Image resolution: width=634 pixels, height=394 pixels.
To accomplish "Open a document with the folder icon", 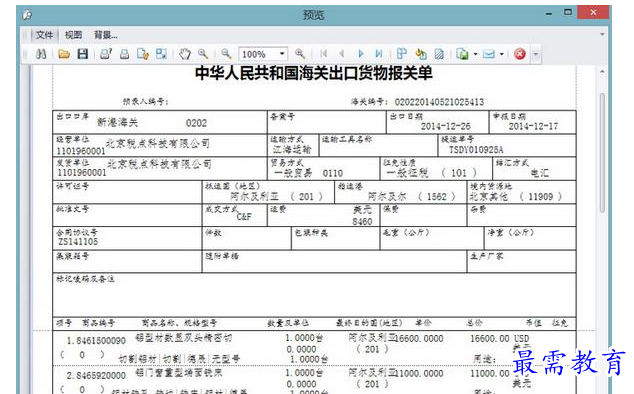I will point(64,54).
